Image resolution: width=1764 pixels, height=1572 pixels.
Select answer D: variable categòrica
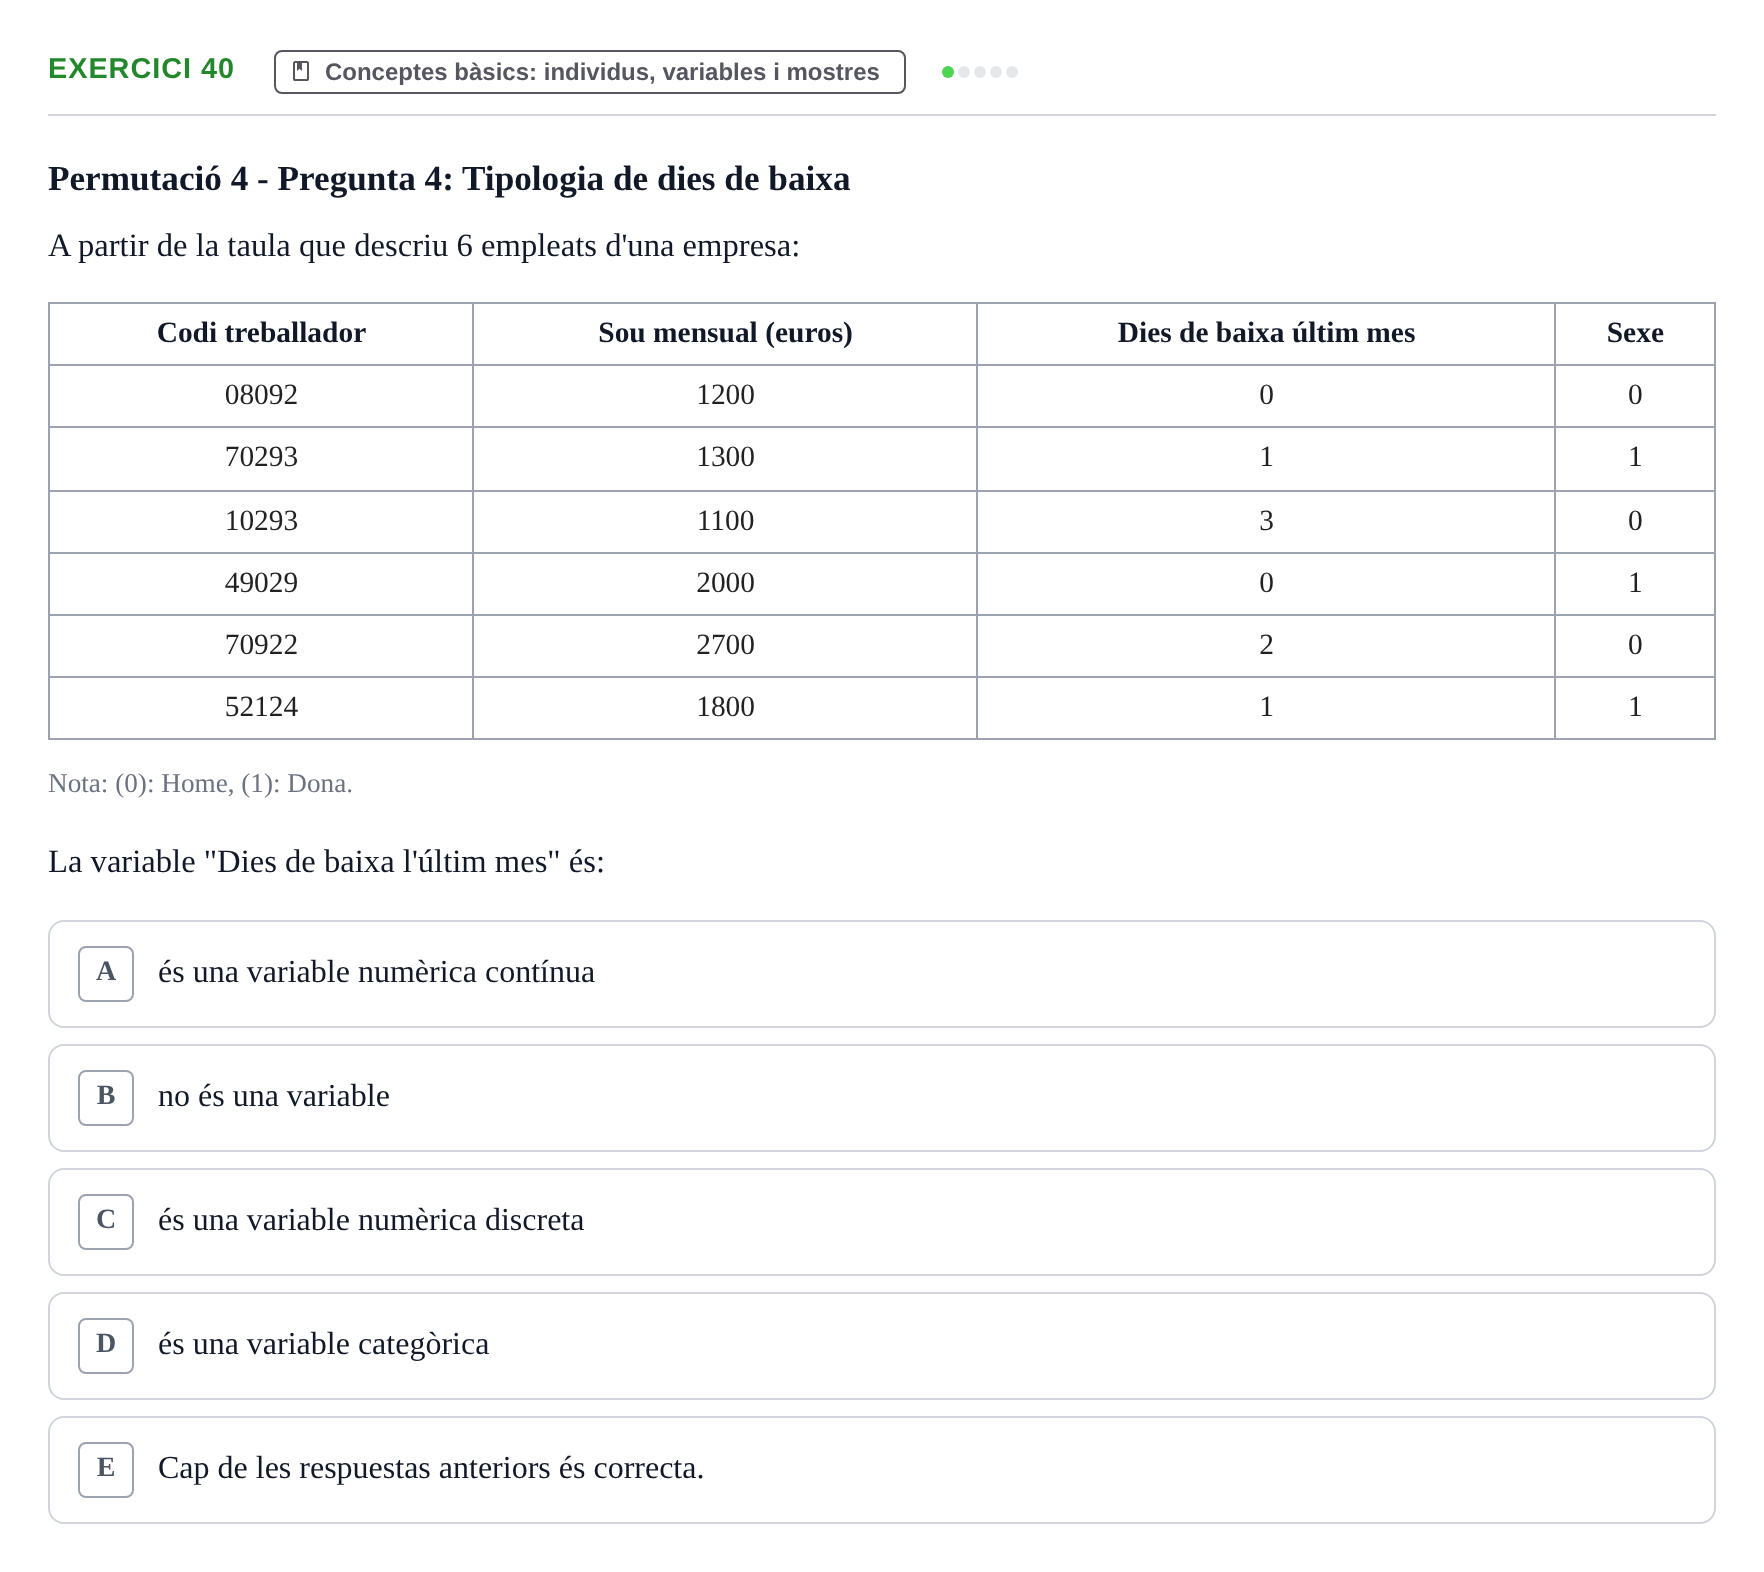pyautogui.click(x=881, y=1346)
